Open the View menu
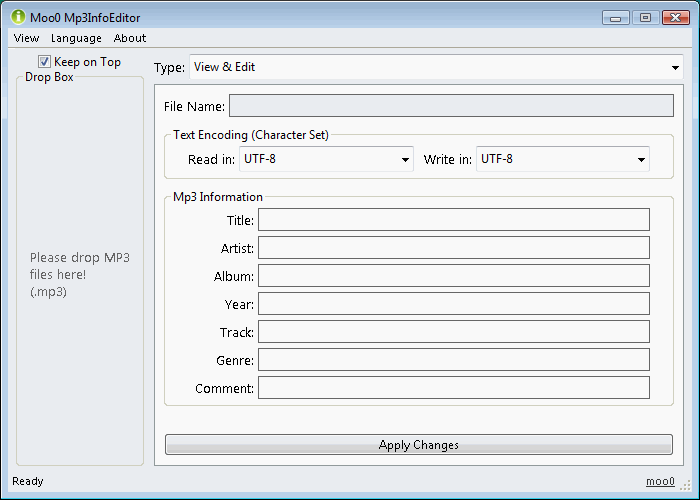The image size is (700, 500). 26,38
